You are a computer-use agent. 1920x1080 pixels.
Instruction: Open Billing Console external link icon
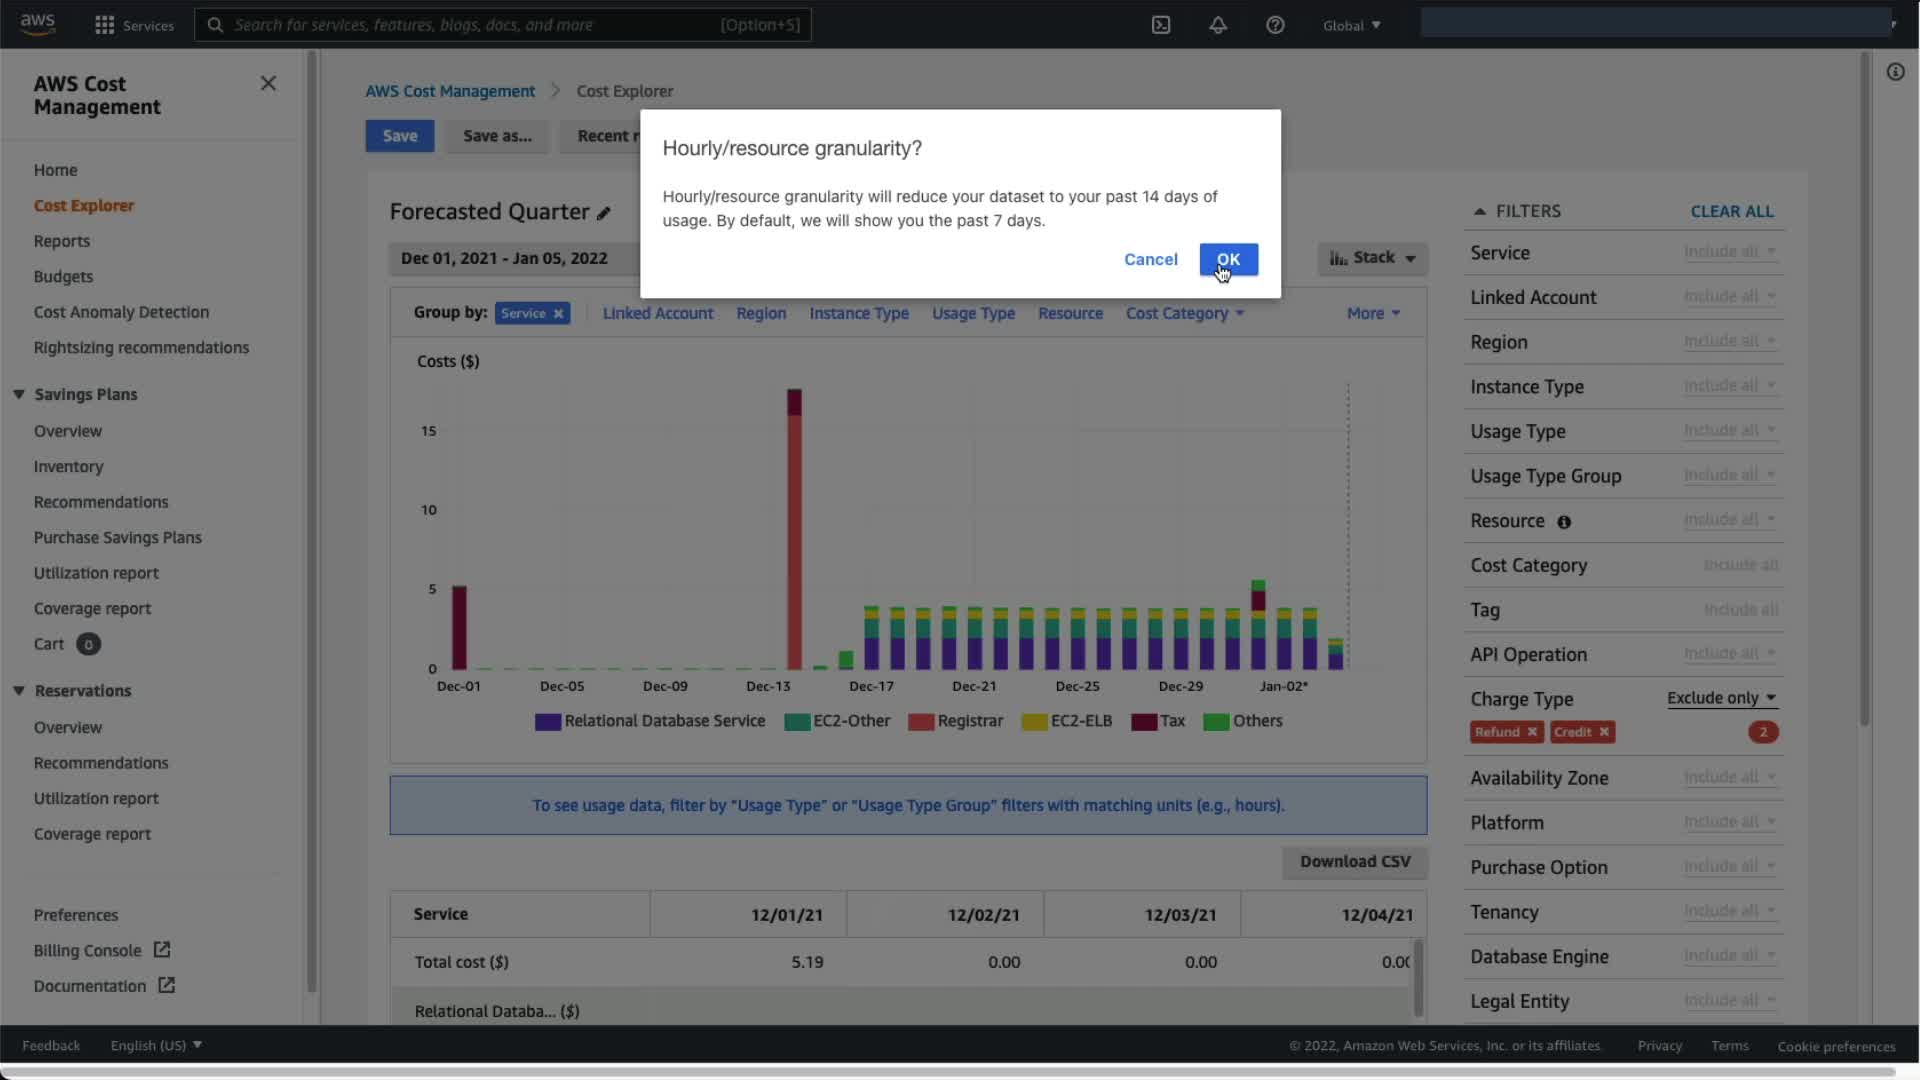(x=162, y=950)
